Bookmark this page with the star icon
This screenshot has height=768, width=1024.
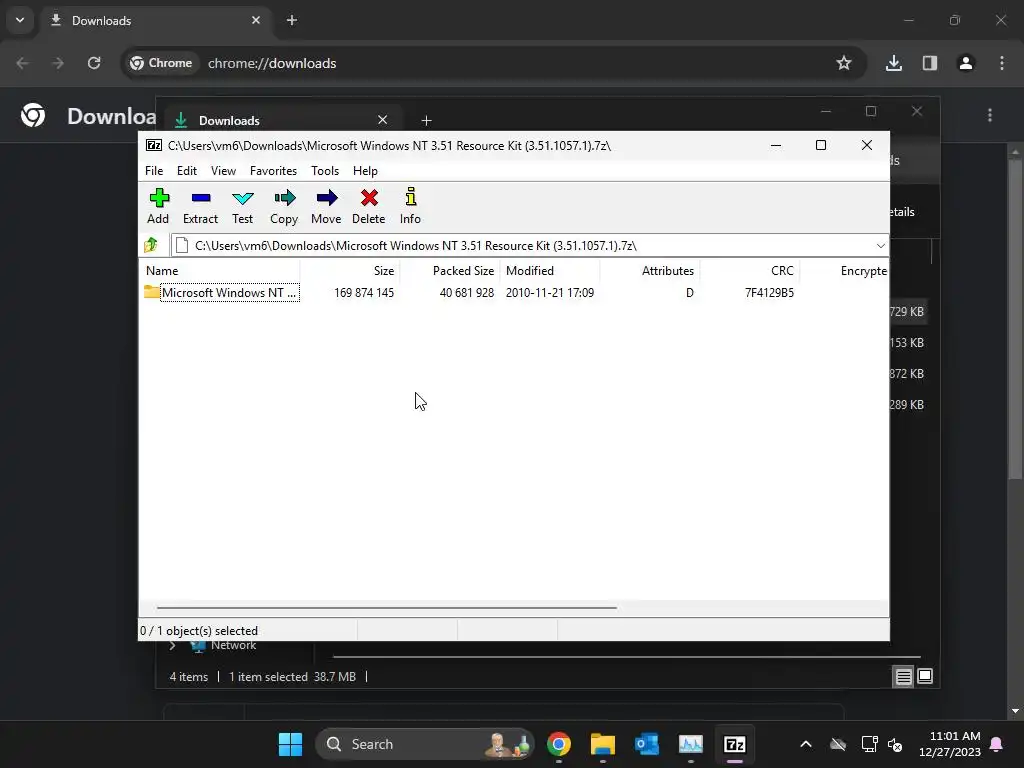[x=844, y=63]
